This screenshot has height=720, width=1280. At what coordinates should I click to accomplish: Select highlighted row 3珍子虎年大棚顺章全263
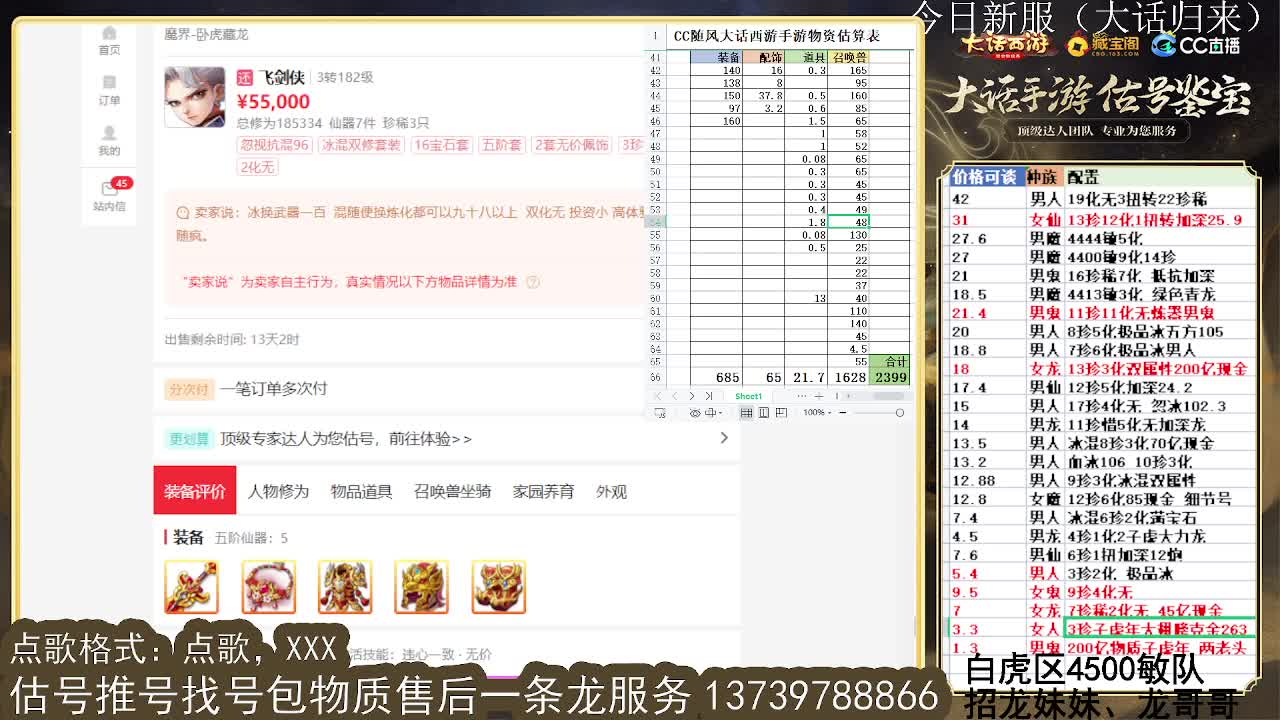coord(1101,629)
